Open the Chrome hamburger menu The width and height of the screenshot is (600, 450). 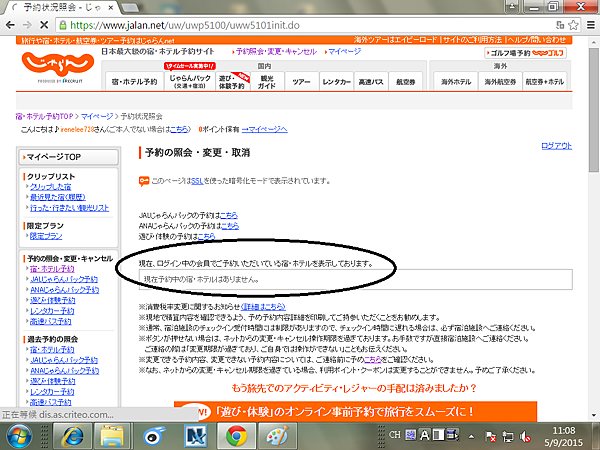[x=591, y=25]
